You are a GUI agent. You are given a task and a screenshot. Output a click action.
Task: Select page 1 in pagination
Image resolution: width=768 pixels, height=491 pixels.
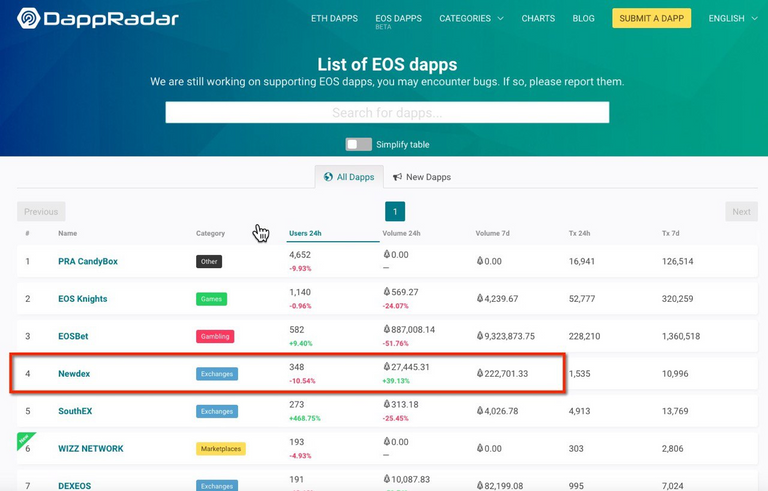pos(395,211)
